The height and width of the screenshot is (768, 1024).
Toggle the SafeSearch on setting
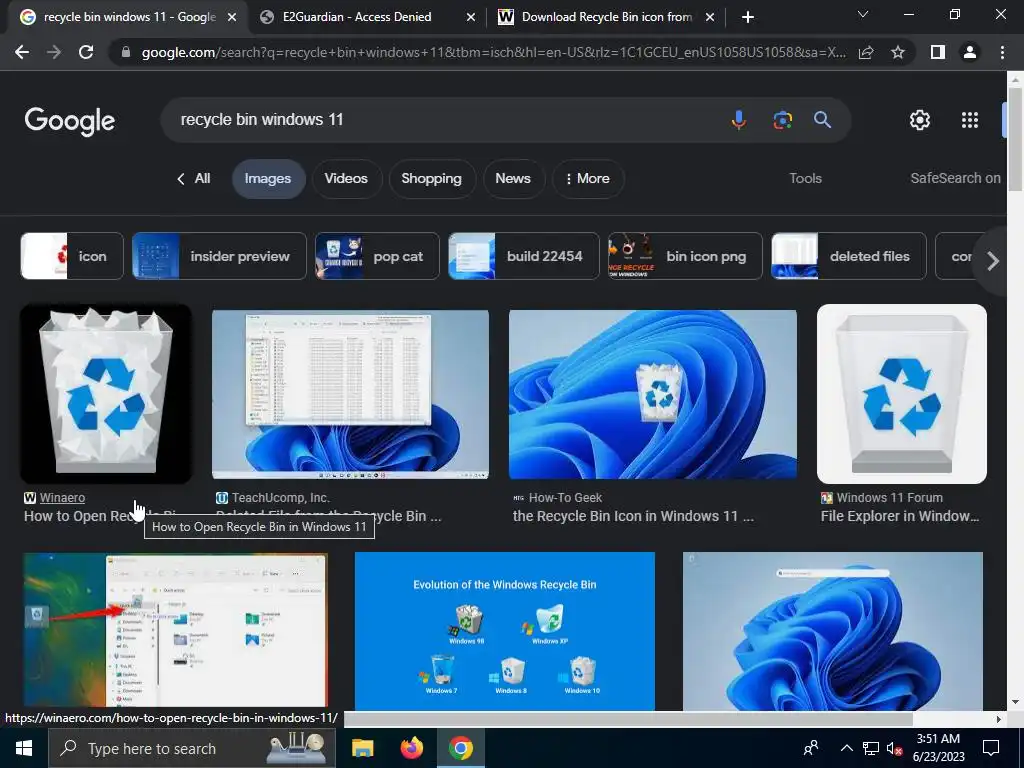[955, 178]
